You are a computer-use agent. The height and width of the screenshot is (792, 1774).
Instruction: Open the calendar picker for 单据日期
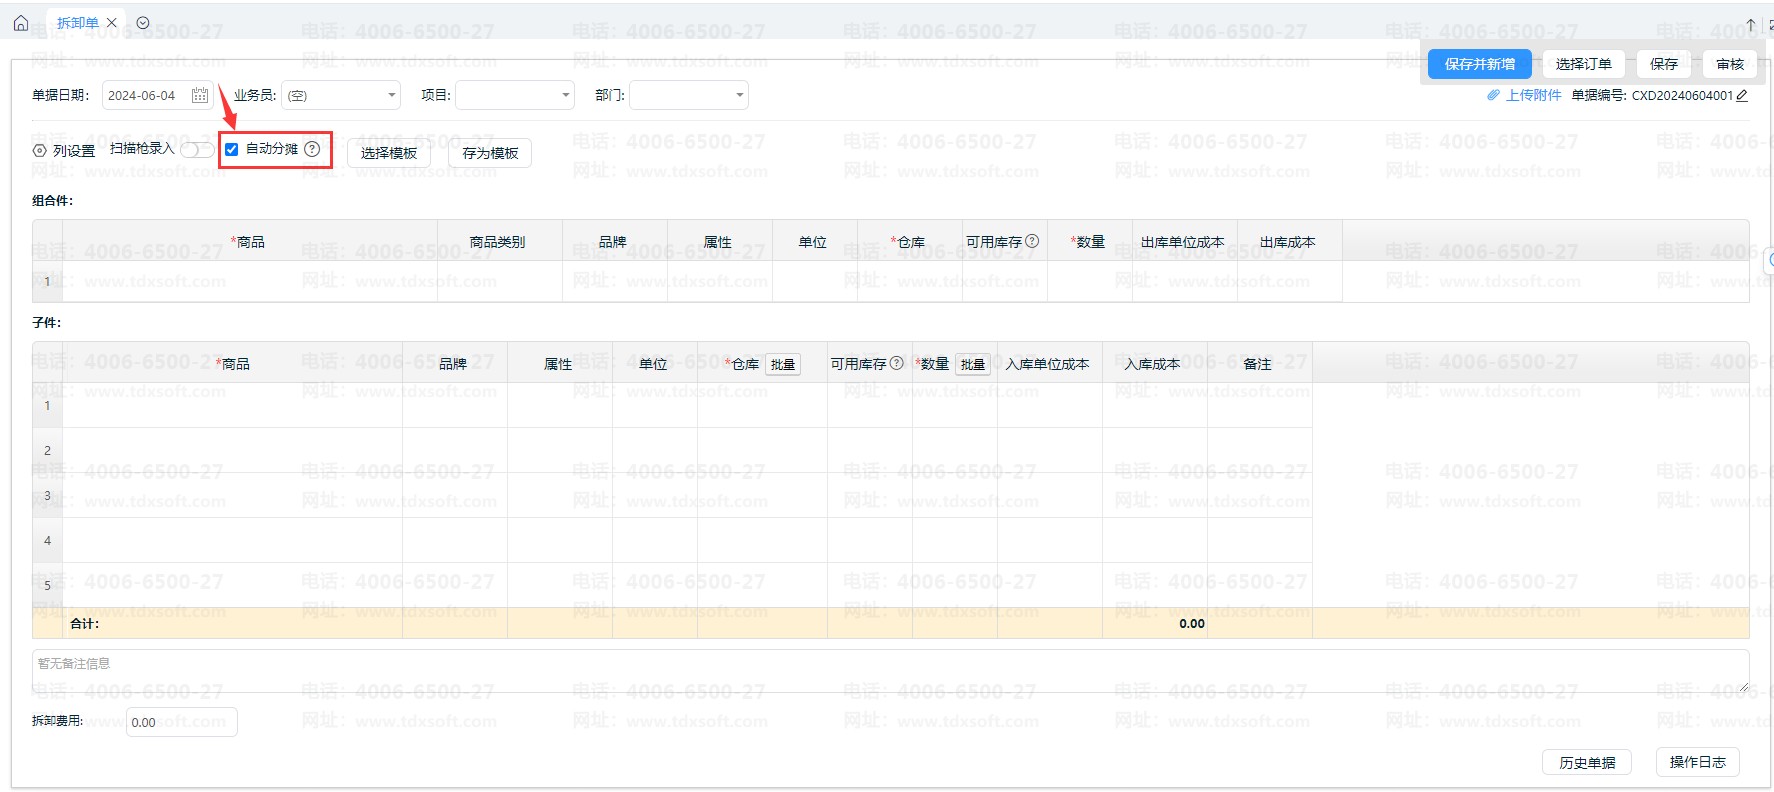[x=200, y=96]
